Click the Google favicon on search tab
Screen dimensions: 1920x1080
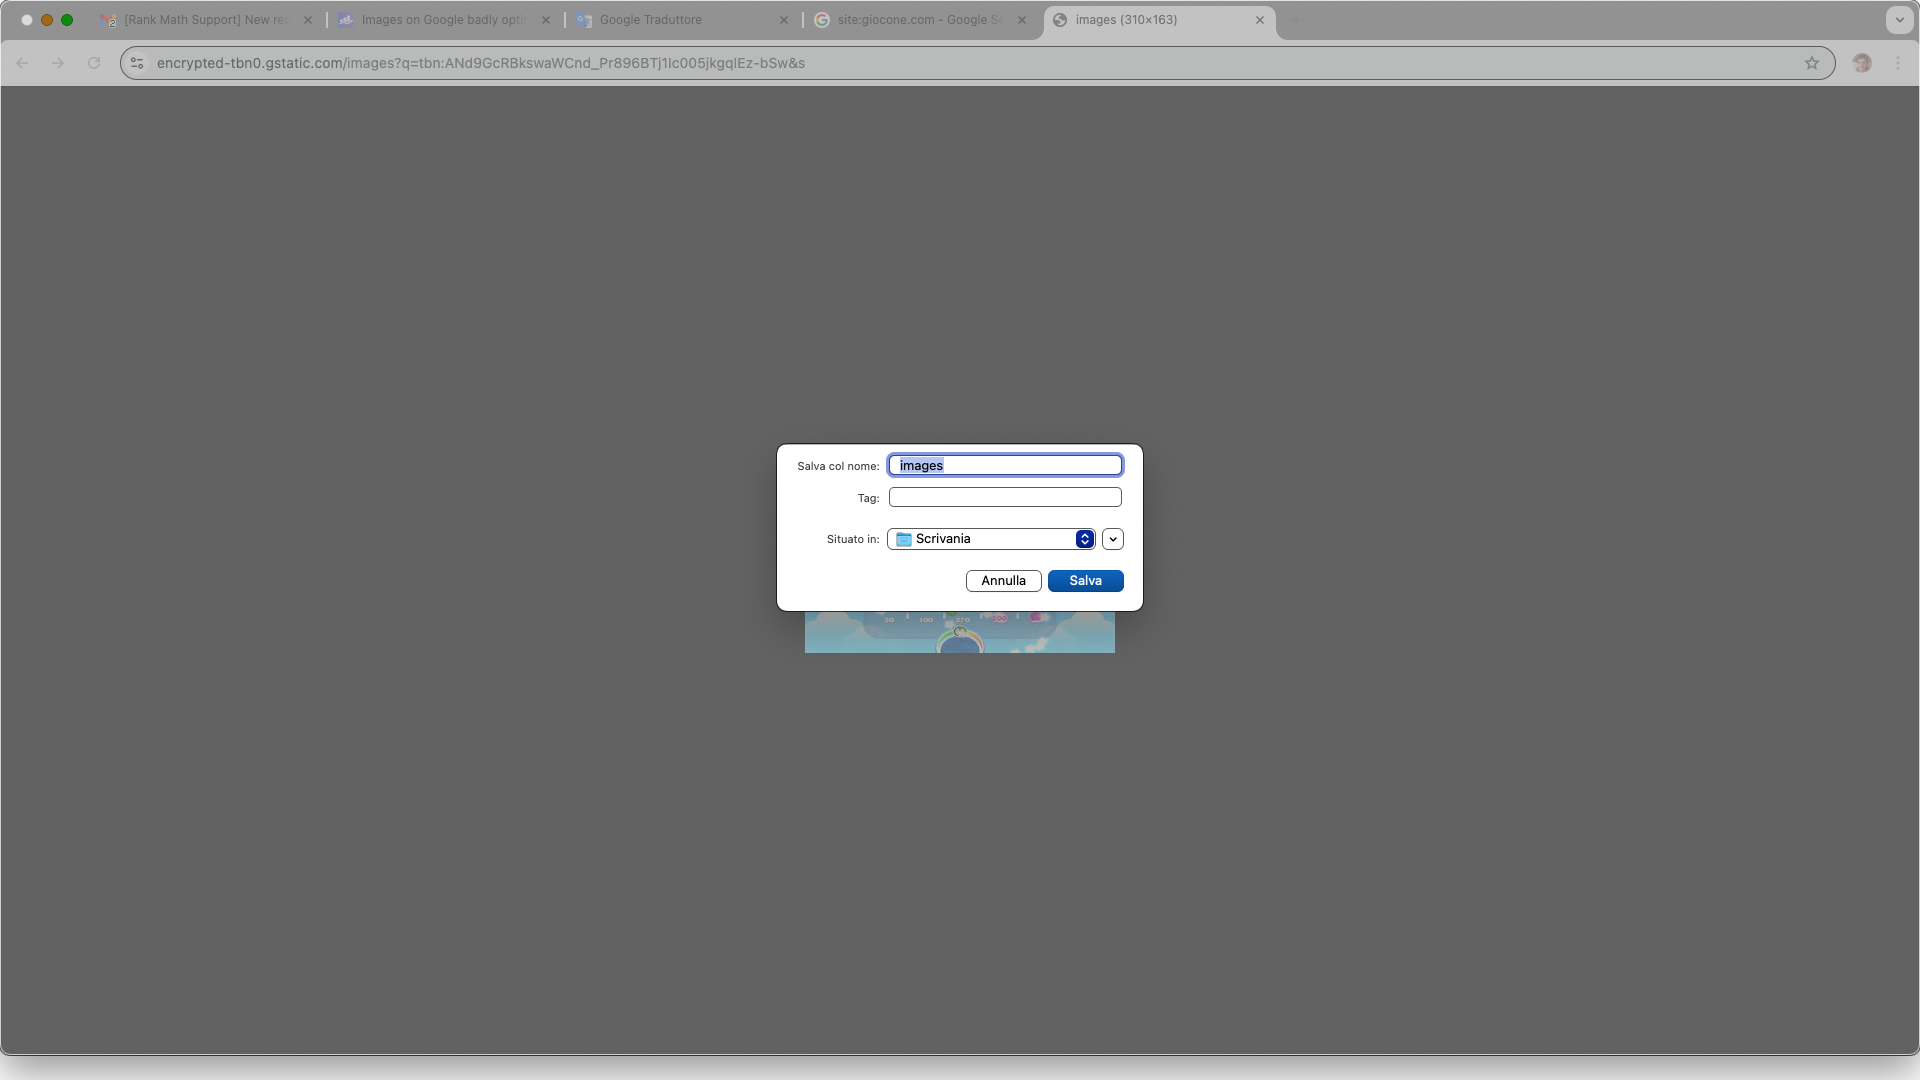point(822,20)
